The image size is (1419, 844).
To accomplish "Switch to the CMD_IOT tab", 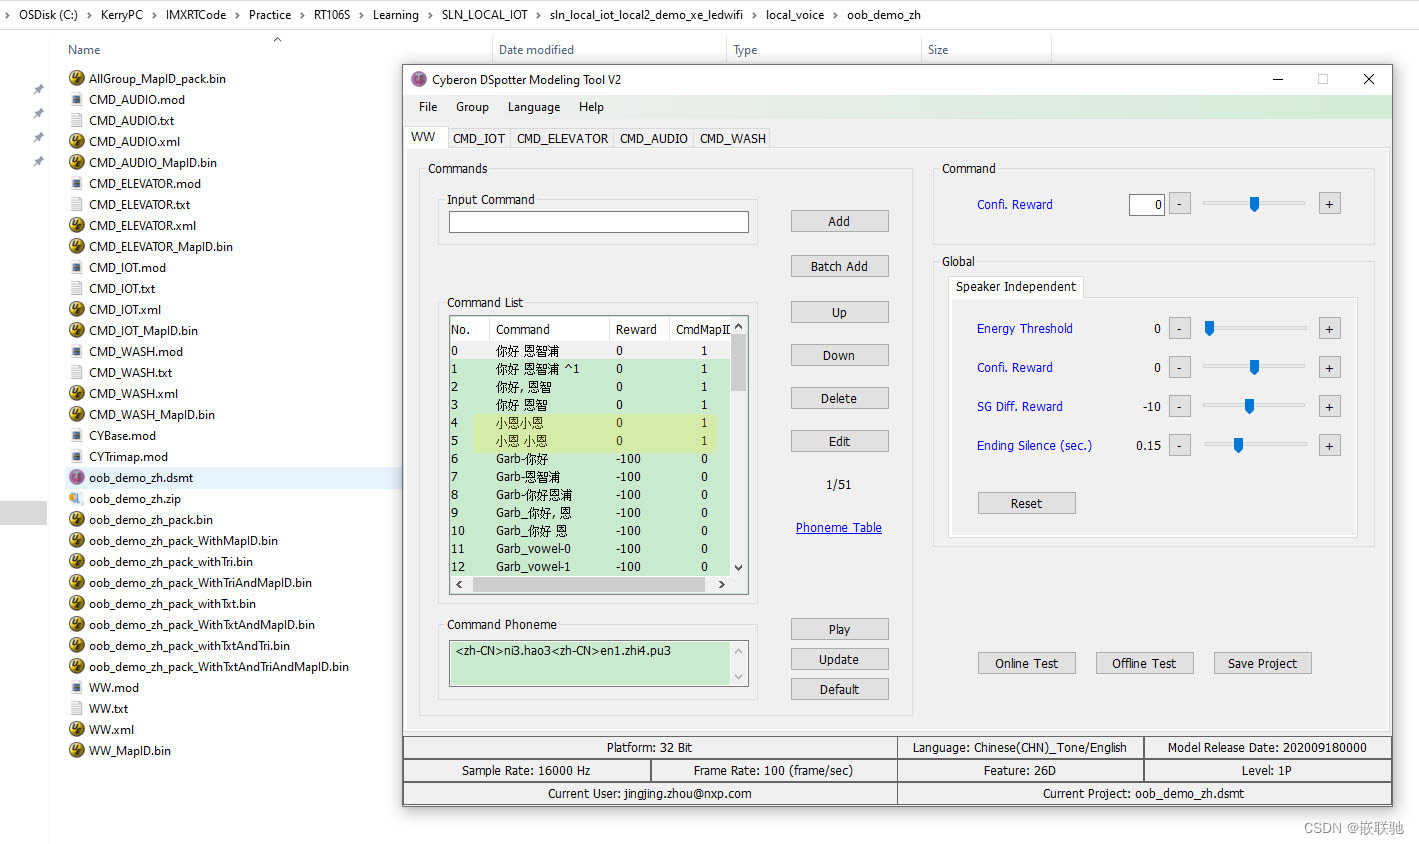I will [x=479, y=139].
